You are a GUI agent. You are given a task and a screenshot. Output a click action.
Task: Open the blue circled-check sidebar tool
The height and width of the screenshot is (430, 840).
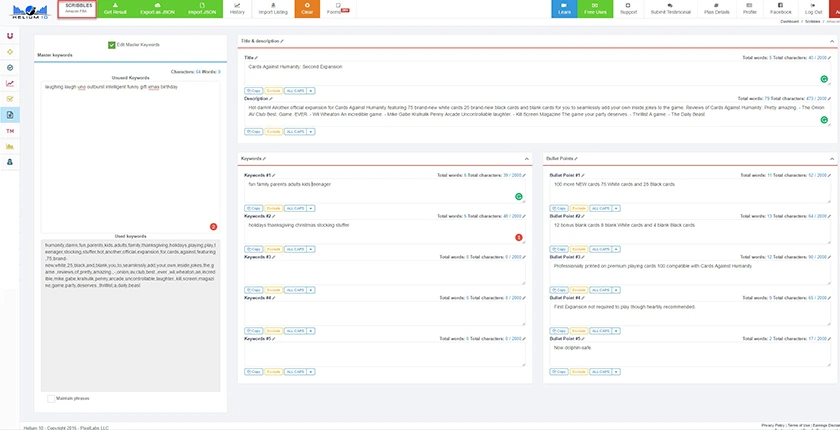pos(10,67)
